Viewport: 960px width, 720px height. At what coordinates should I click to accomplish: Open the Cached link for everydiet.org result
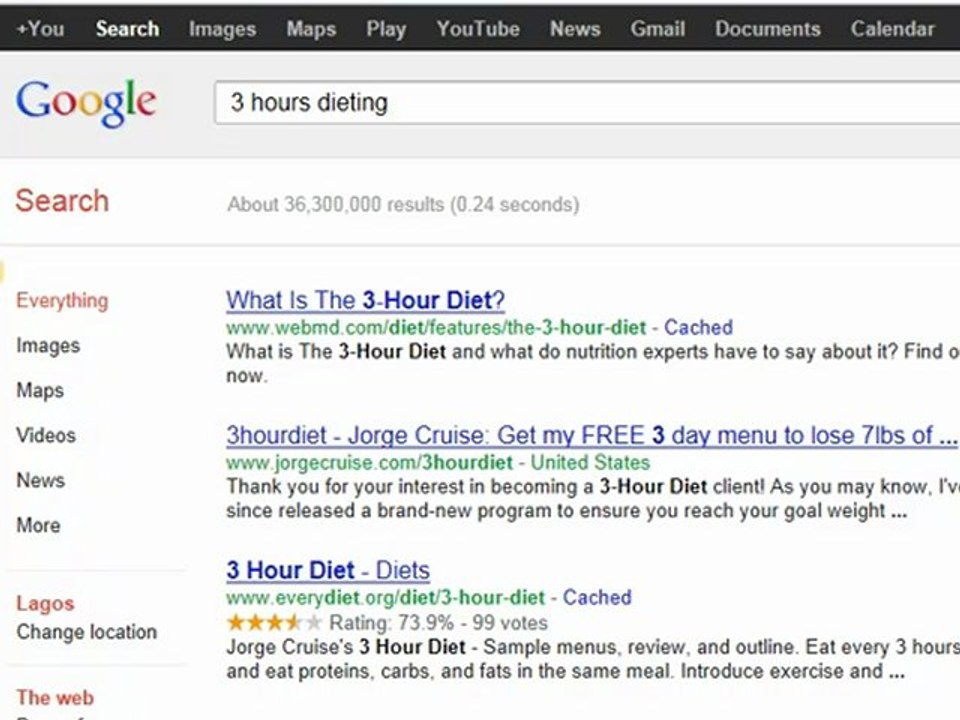click(x=597, y=598)
